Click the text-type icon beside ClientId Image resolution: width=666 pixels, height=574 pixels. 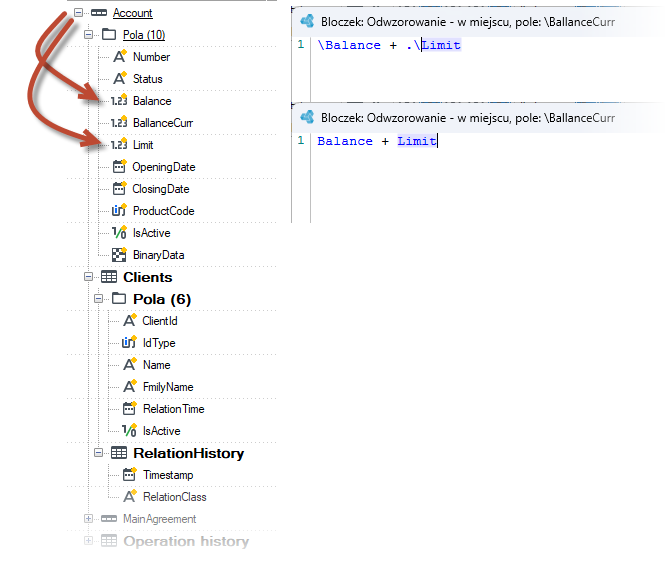coord(130,320)
